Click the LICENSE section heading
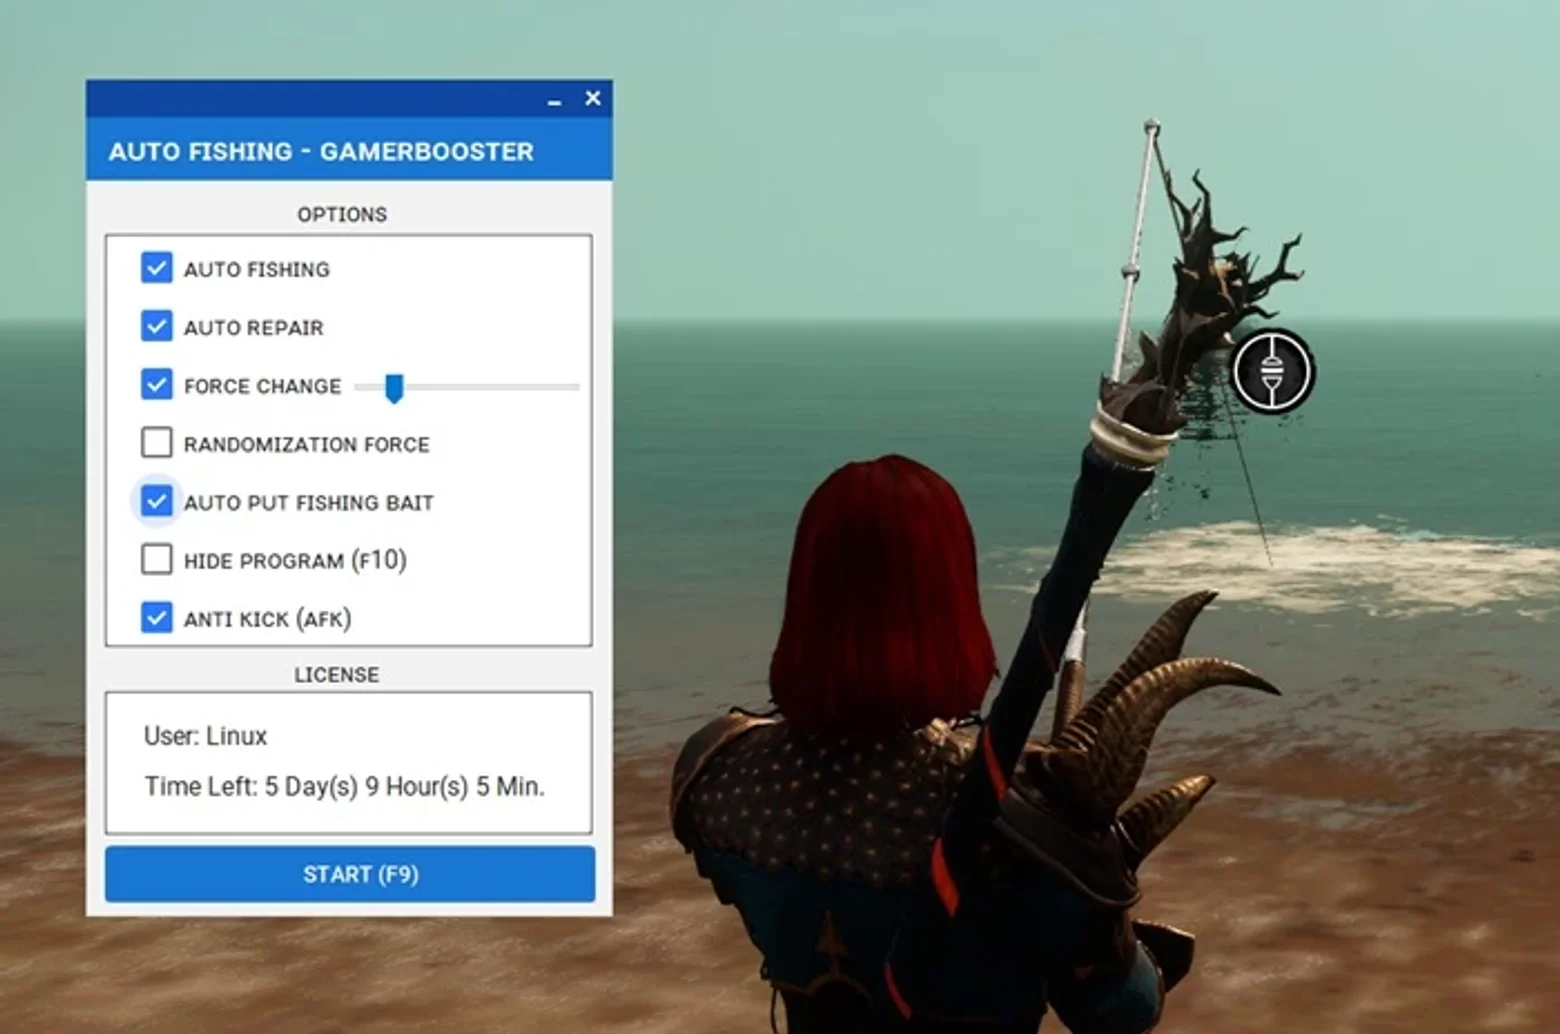Screen dimensions: 1560x1034 click(x=336, y=675)
